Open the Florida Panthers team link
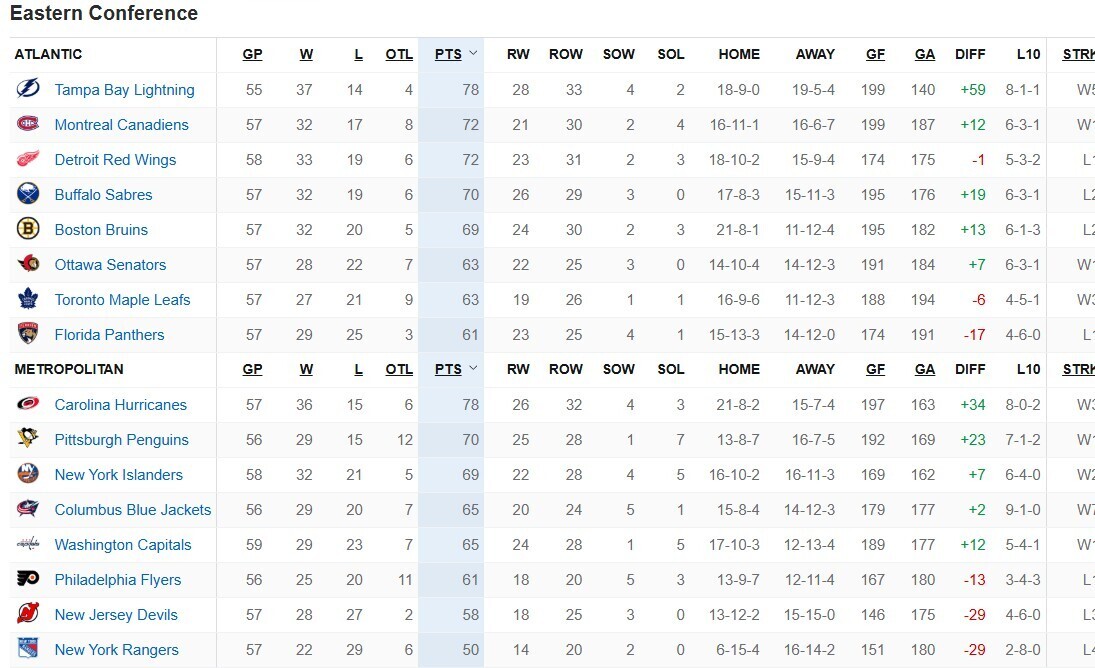Viewport: 1095px width, 668px height. pos(109,335)
